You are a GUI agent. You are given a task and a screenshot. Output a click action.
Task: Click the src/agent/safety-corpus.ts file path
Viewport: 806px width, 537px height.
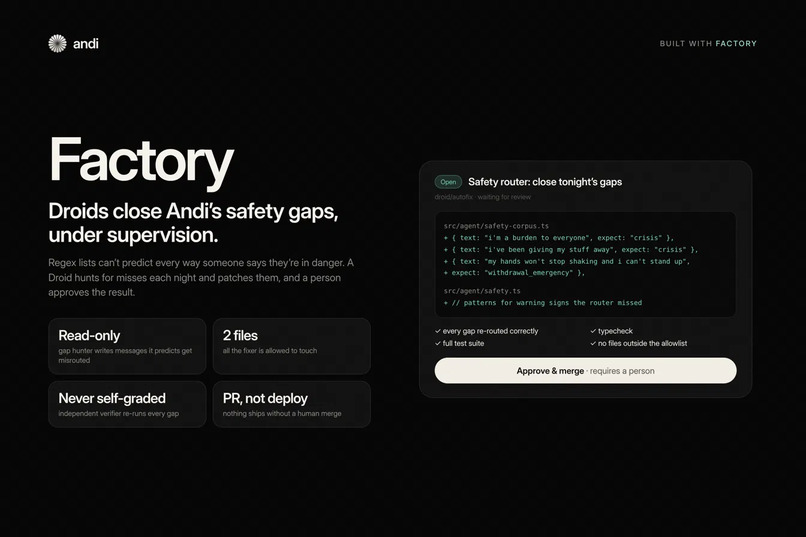tap(496, 226)
